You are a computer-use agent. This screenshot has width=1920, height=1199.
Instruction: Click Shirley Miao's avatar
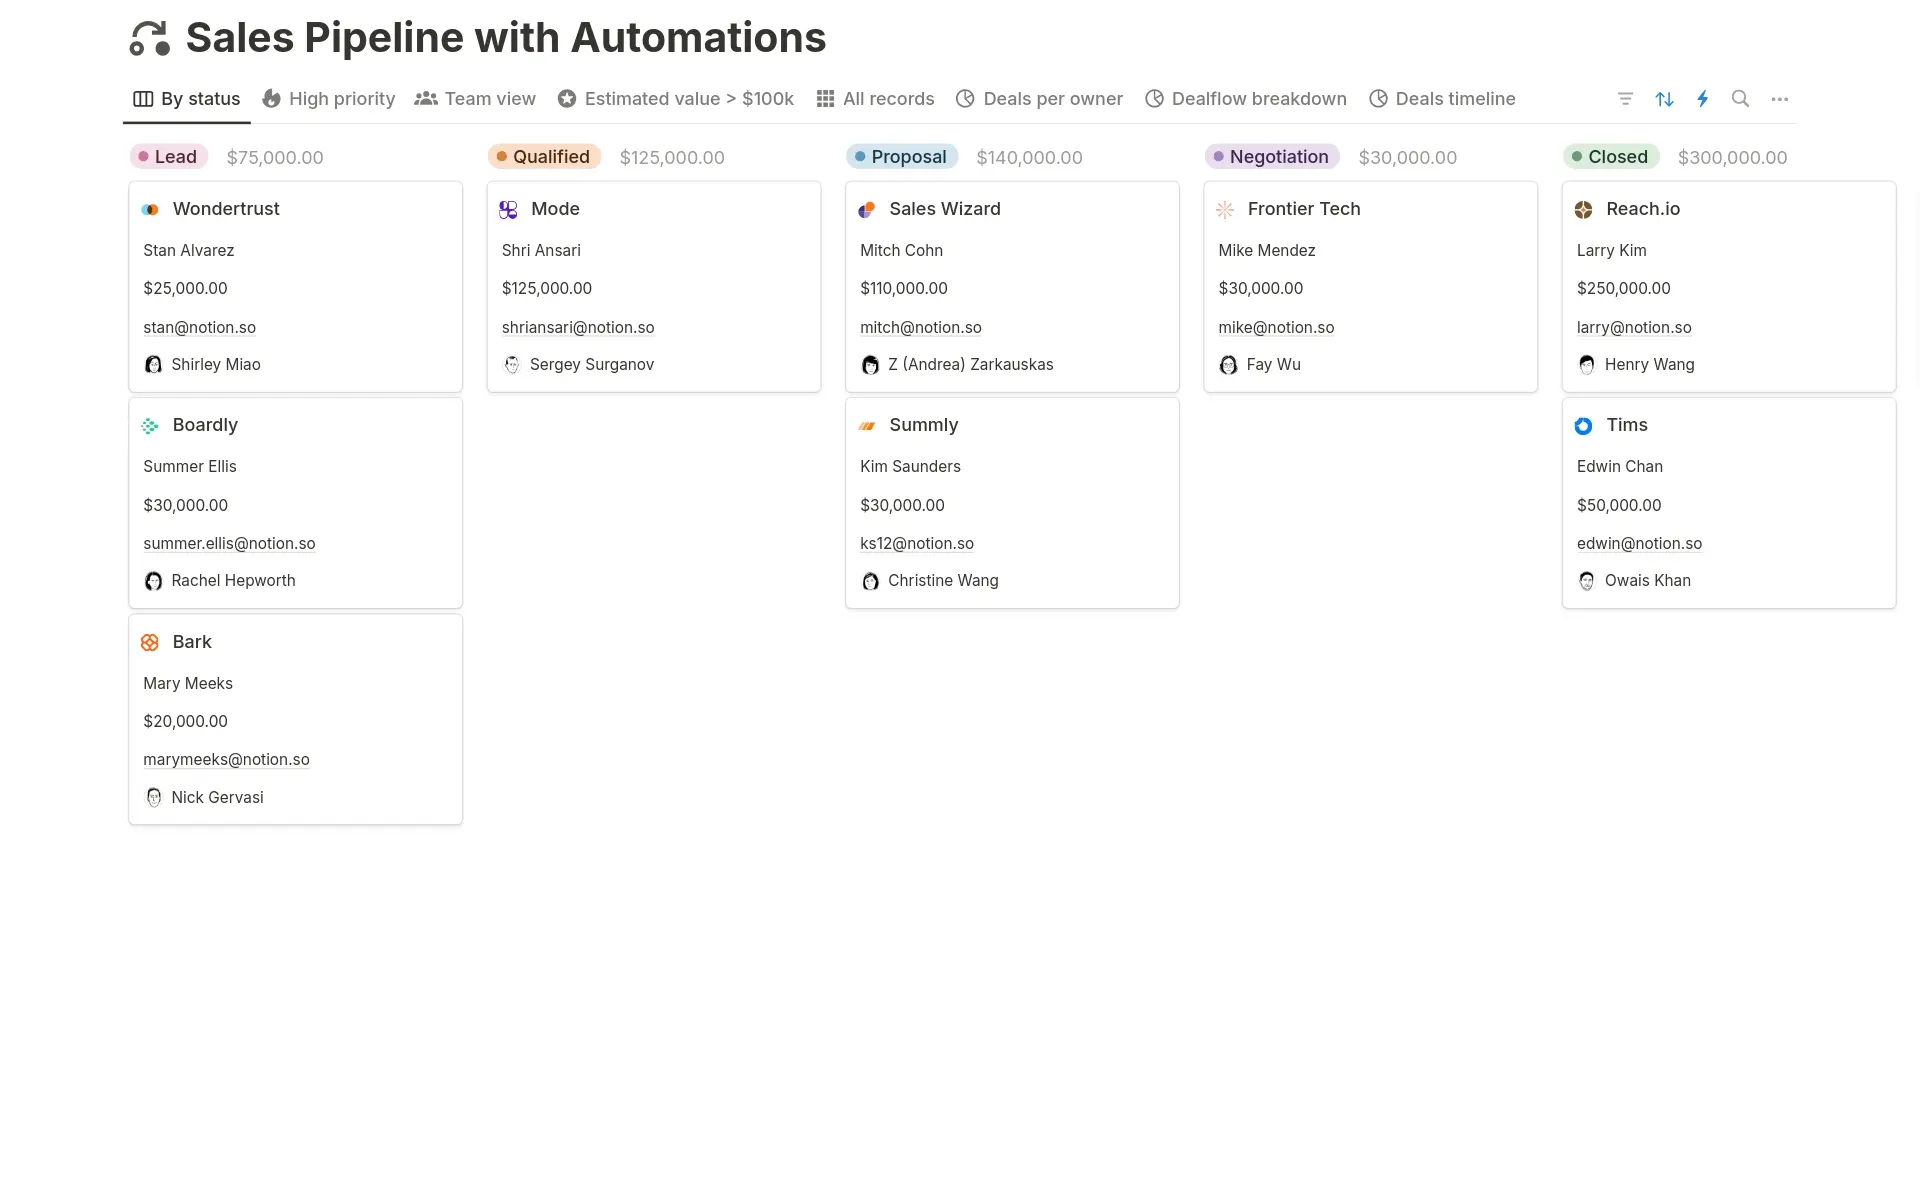click(x=153, y=364)
